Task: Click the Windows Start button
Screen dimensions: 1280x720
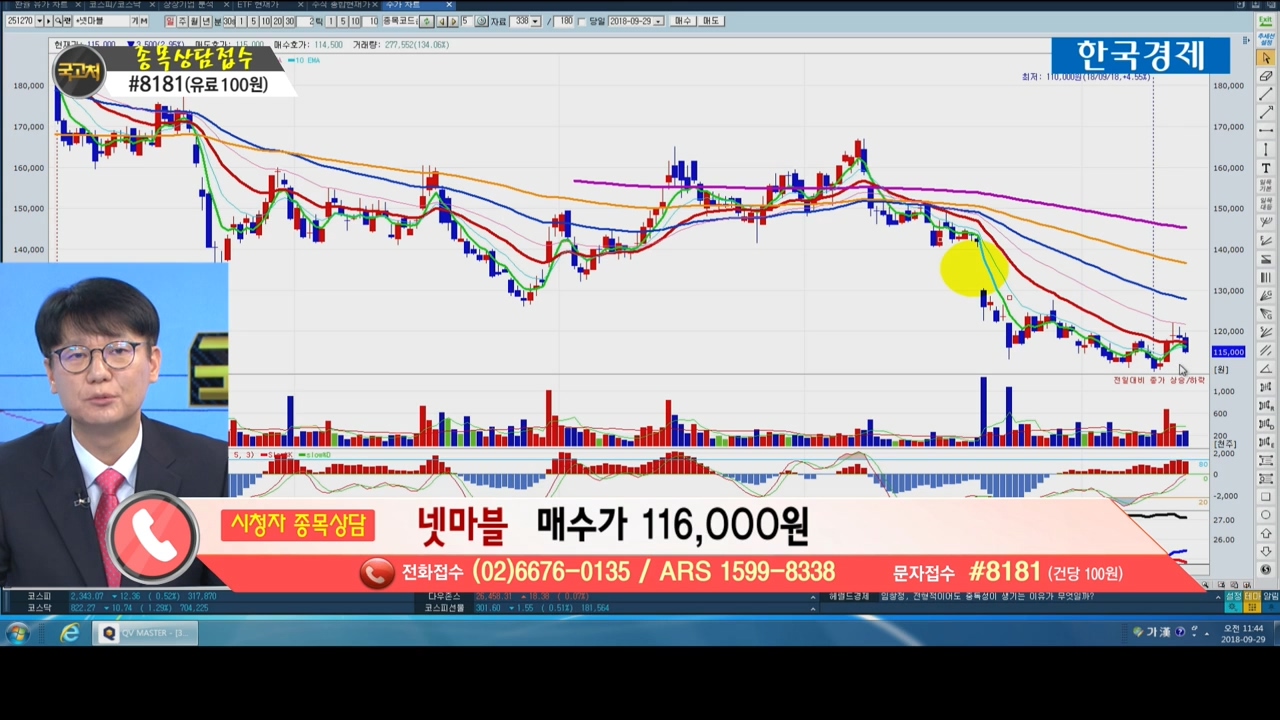Action: coord(17,633)
